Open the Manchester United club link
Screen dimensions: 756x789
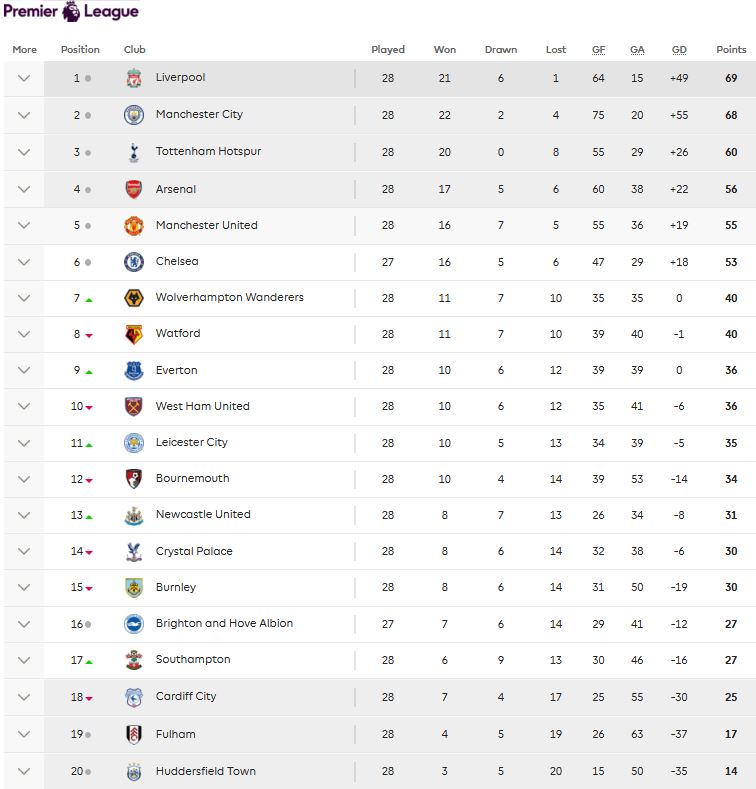pyautogui.click(x=206, y=225)
